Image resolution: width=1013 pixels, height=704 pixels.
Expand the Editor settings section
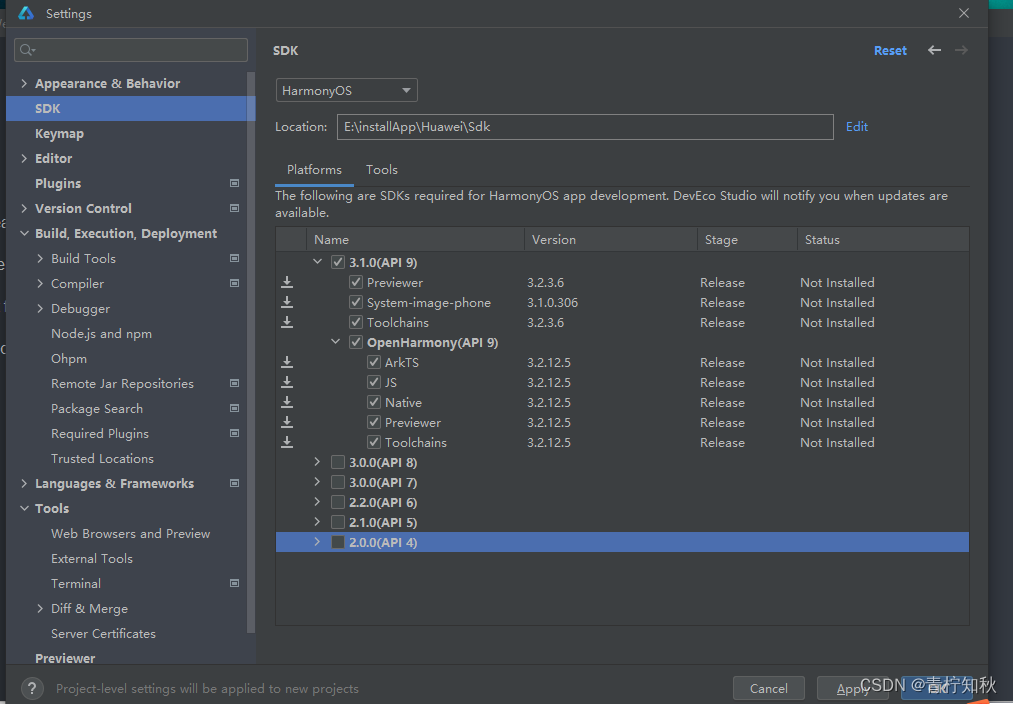point(24,158)
